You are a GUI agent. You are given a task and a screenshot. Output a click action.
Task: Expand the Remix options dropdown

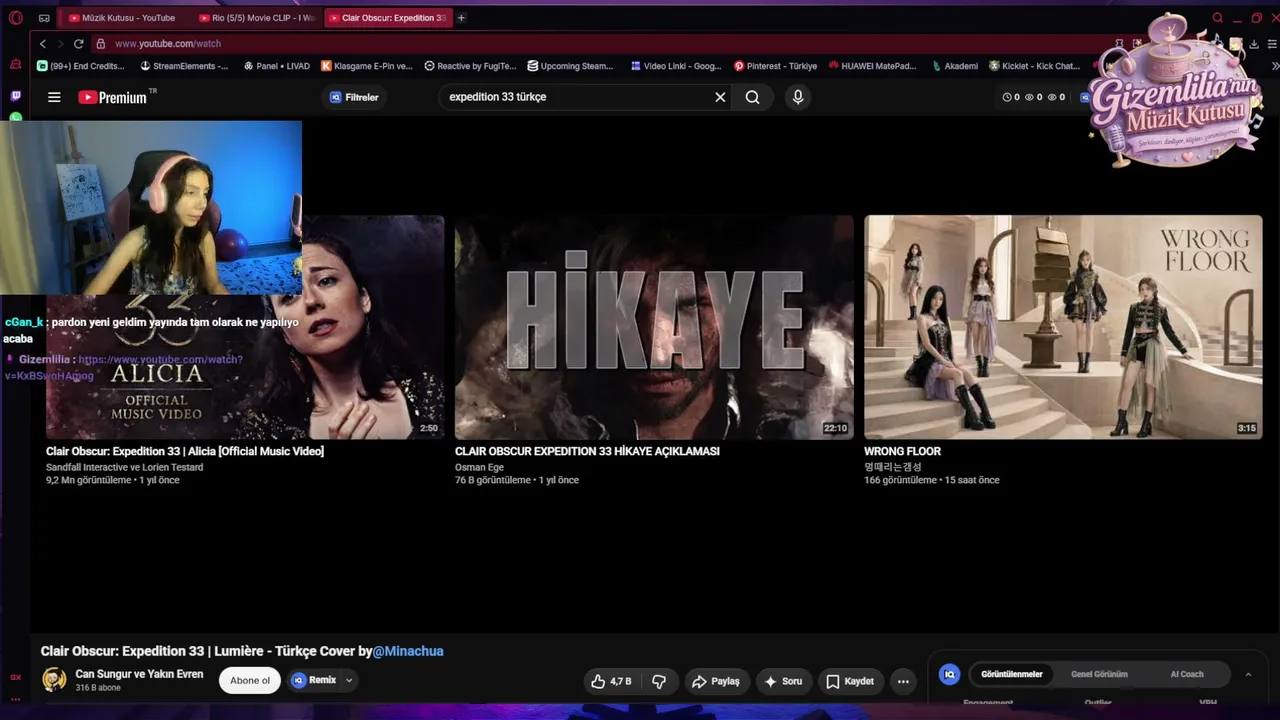point(349,680)
